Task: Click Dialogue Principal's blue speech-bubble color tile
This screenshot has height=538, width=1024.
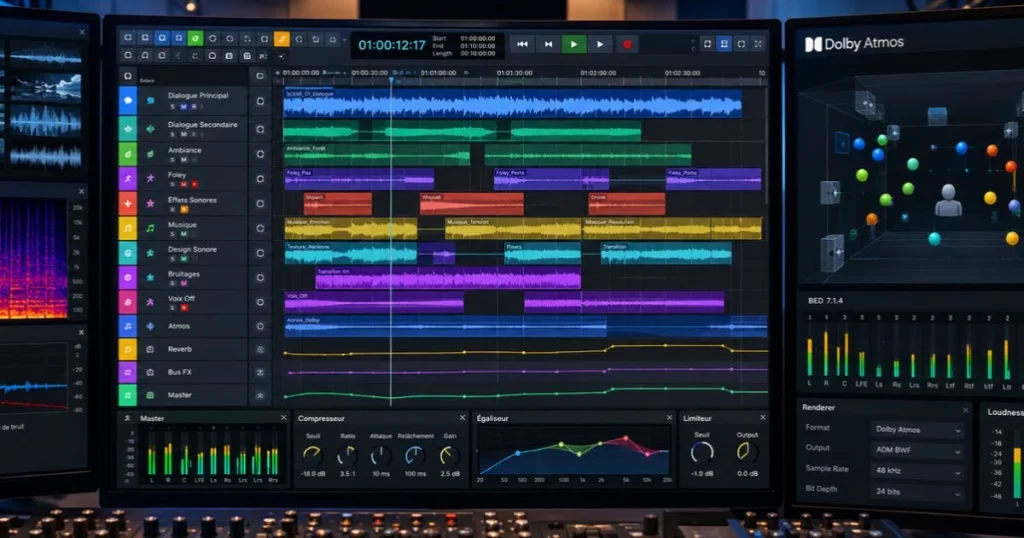Action: (128, 101)
